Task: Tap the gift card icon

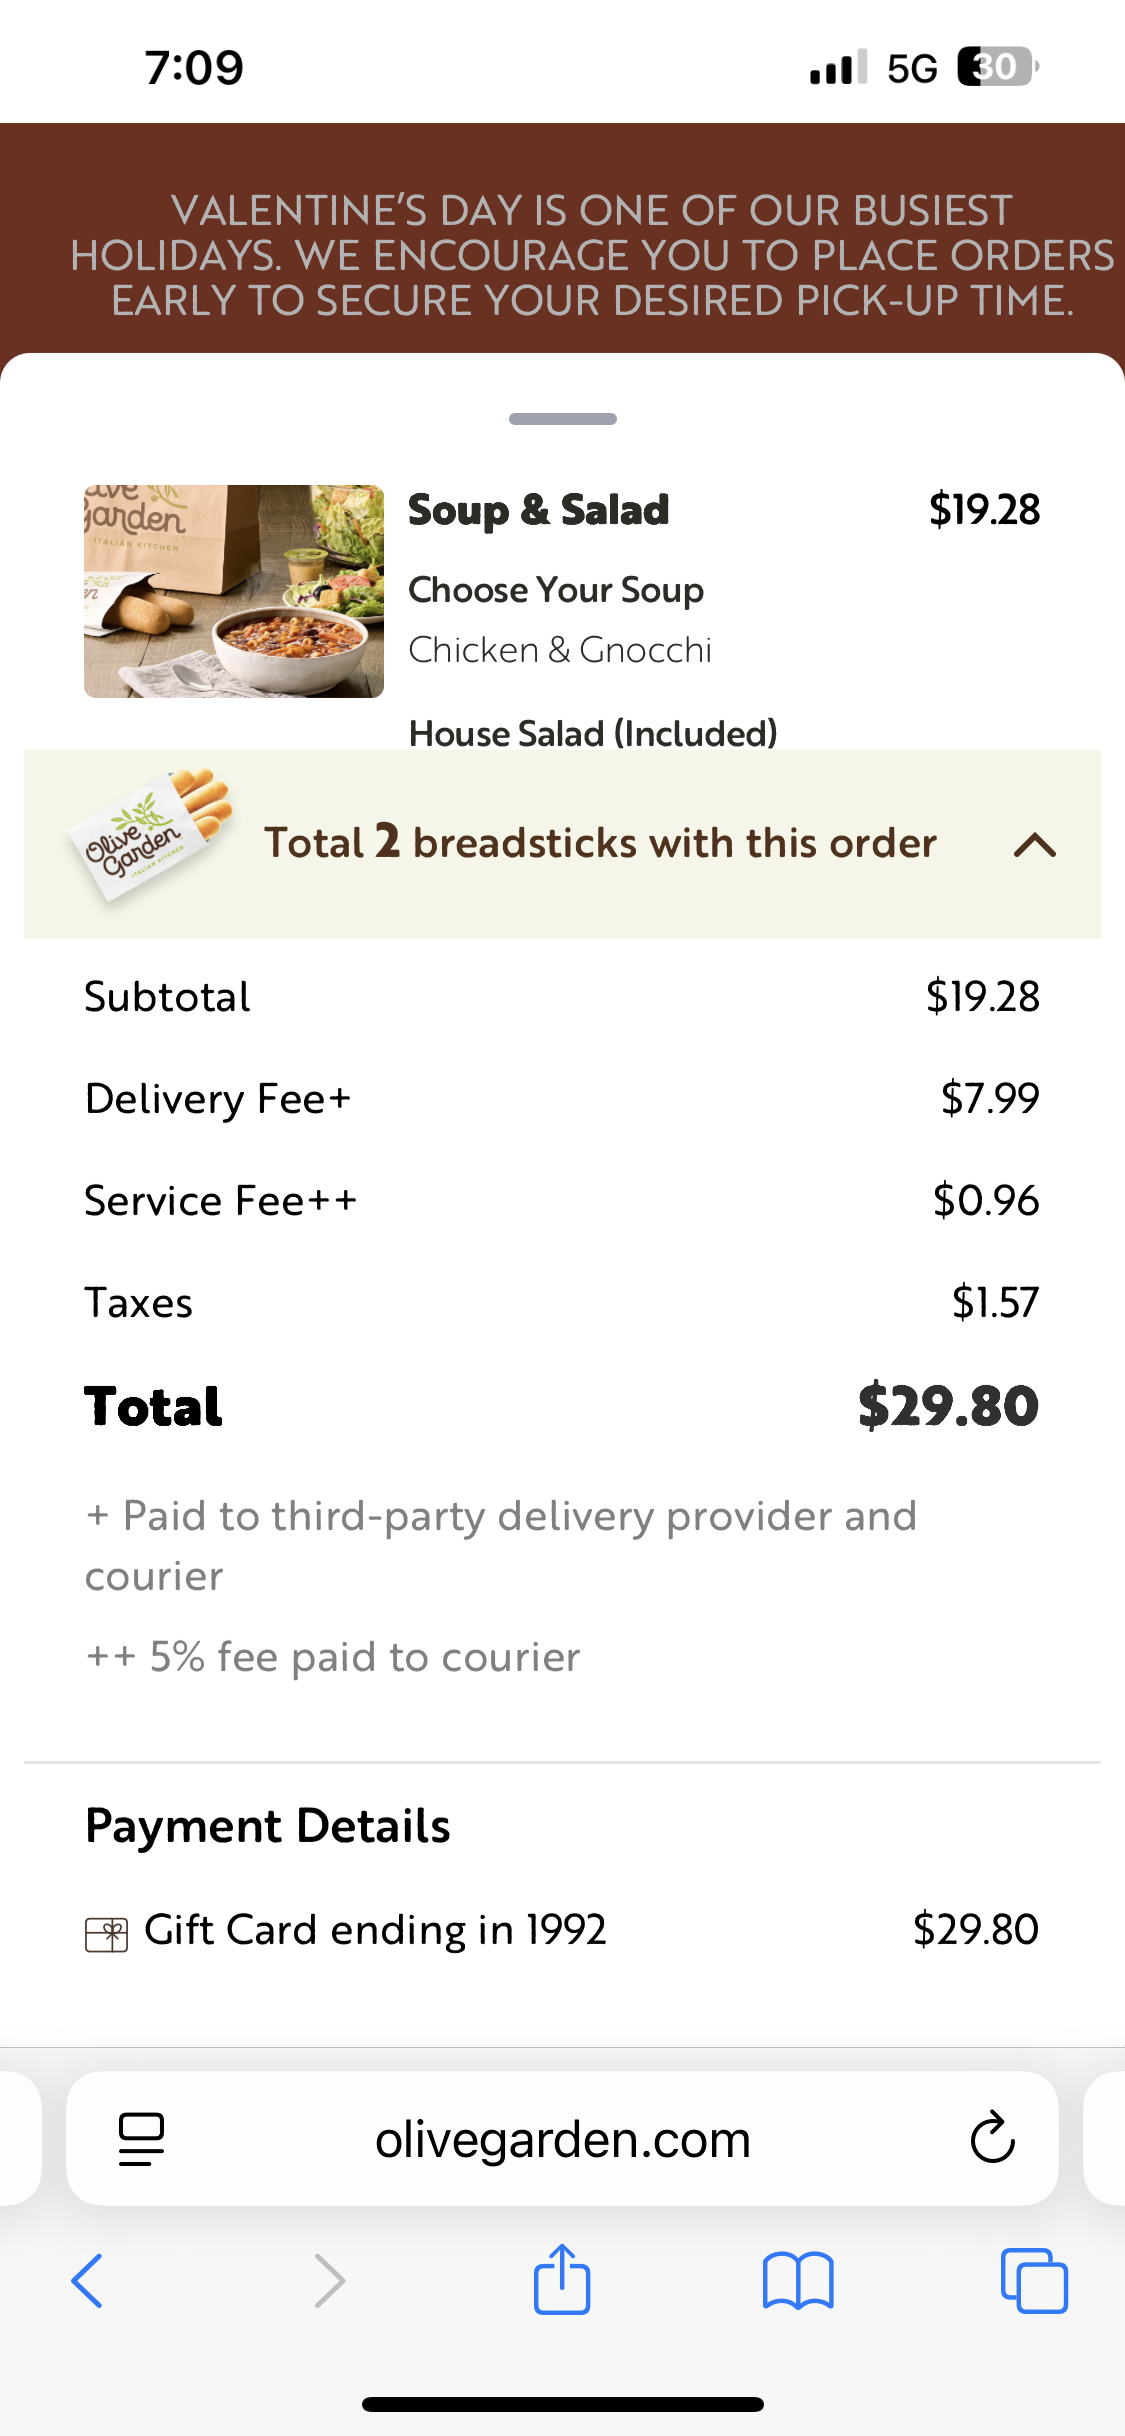Action: click(106, 1934)
